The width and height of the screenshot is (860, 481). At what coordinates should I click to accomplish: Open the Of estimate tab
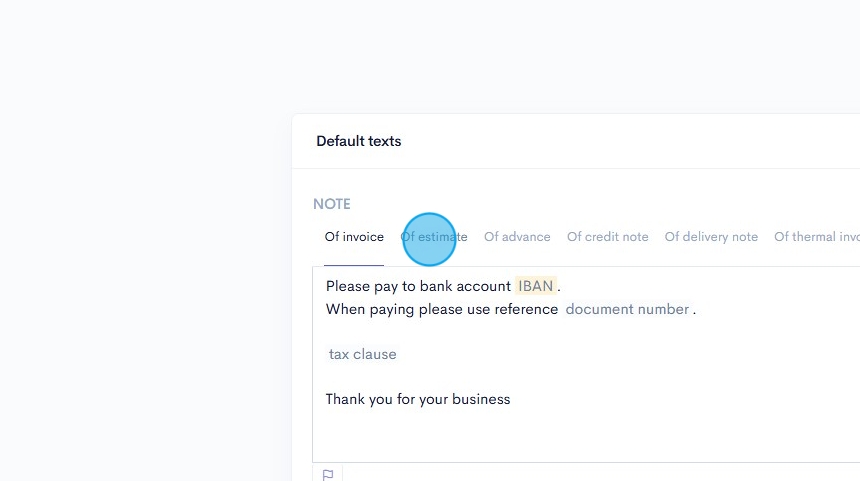coord(434,237)
